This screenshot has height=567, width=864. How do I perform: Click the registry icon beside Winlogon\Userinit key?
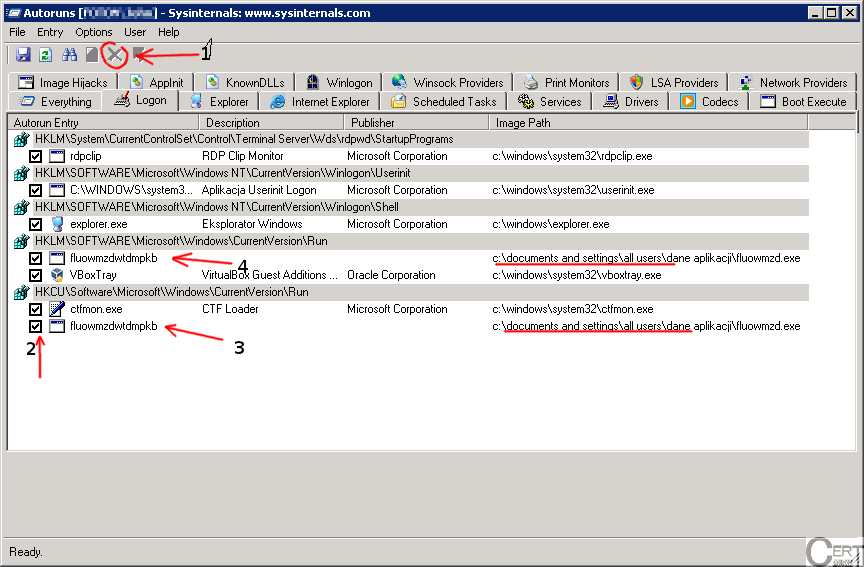click(21, 174)
